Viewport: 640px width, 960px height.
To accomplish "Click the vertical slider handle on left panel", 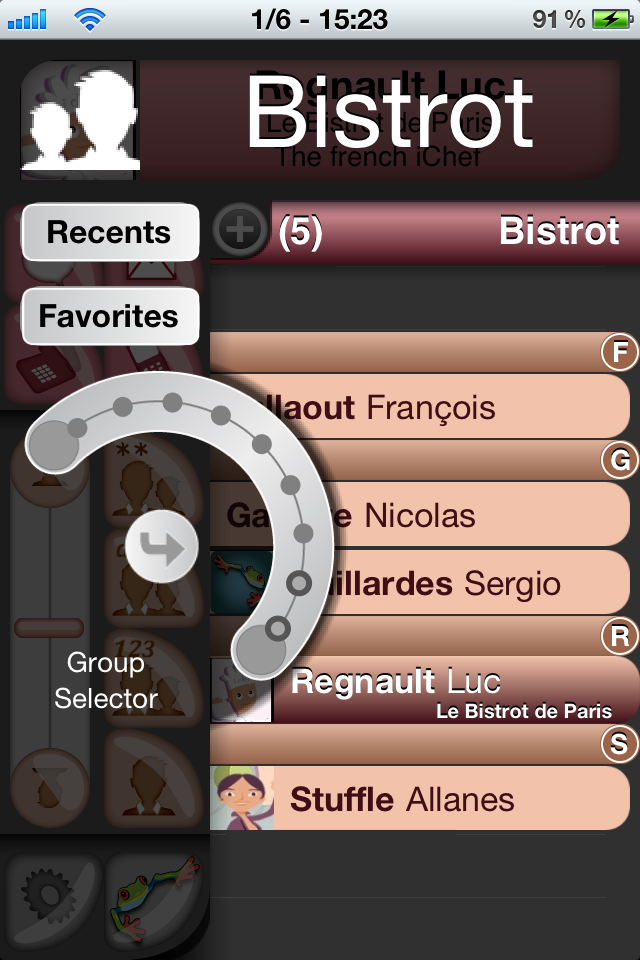I will point(48,628).
